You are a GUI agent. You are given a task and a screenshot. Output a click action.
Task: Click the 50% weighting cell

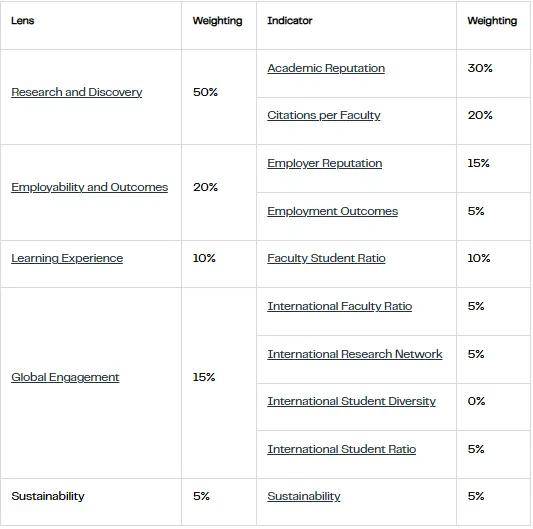(205, 92)
